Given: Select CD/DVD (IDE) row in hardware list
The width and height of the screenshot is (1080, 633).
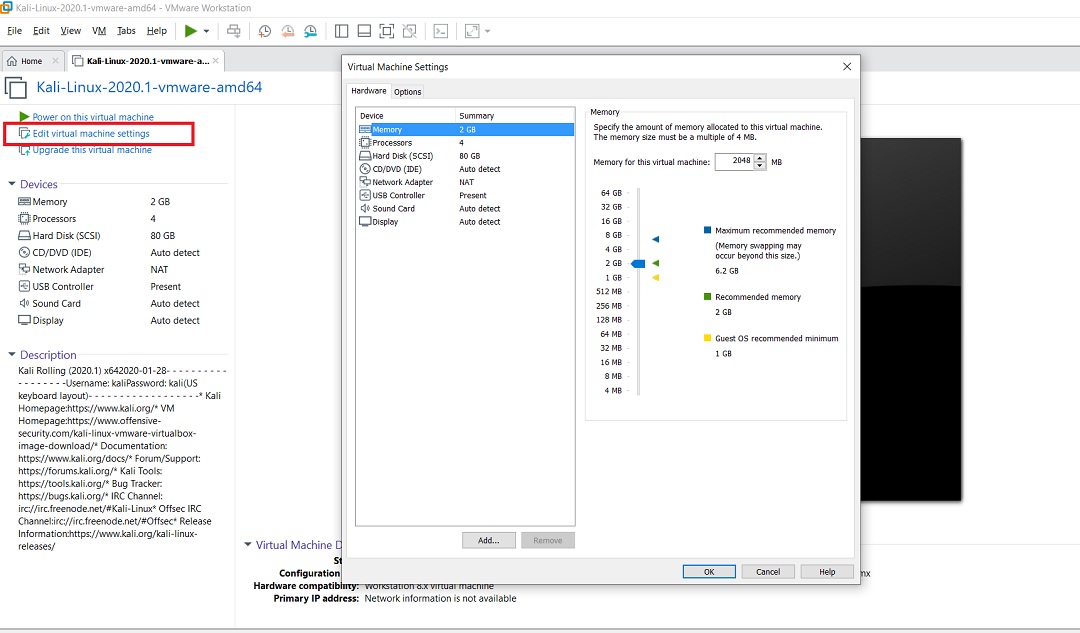Looking at the screenshot, I should (x=466, y=169).
